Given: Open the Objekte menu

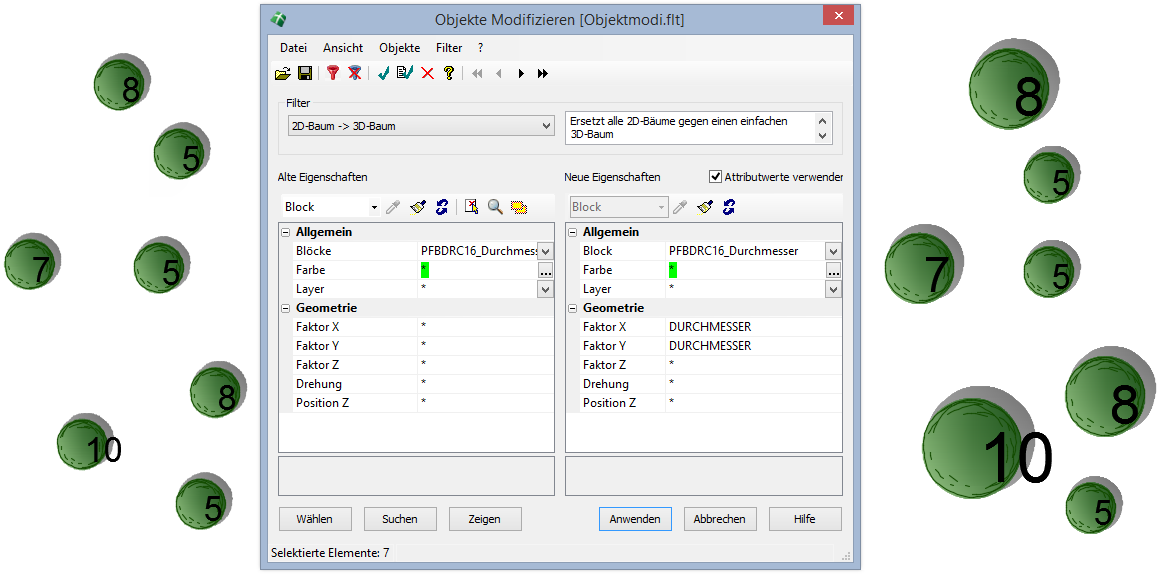Looking at the screenshot, I should click(x=399, y=48).
